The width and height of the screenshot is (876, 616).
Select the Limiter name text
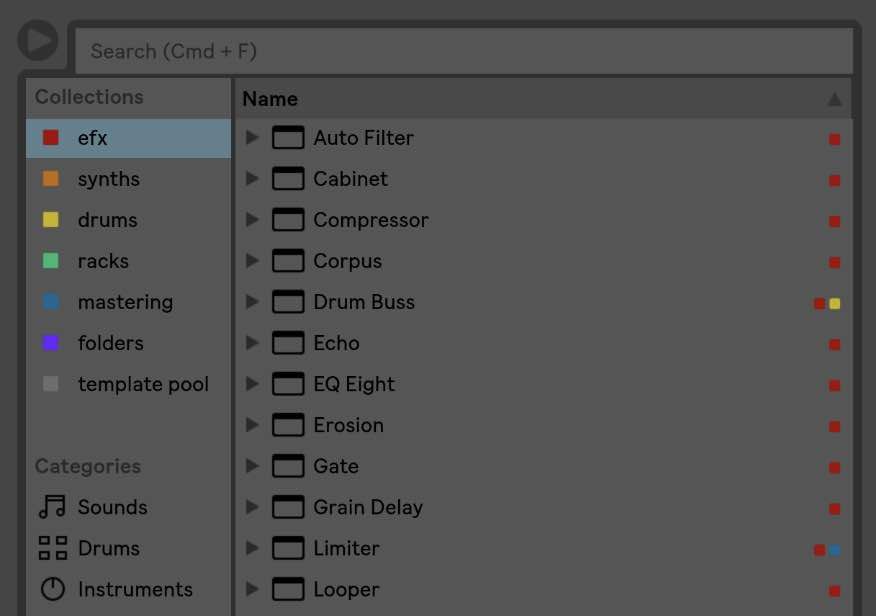(x=346, y=548)
